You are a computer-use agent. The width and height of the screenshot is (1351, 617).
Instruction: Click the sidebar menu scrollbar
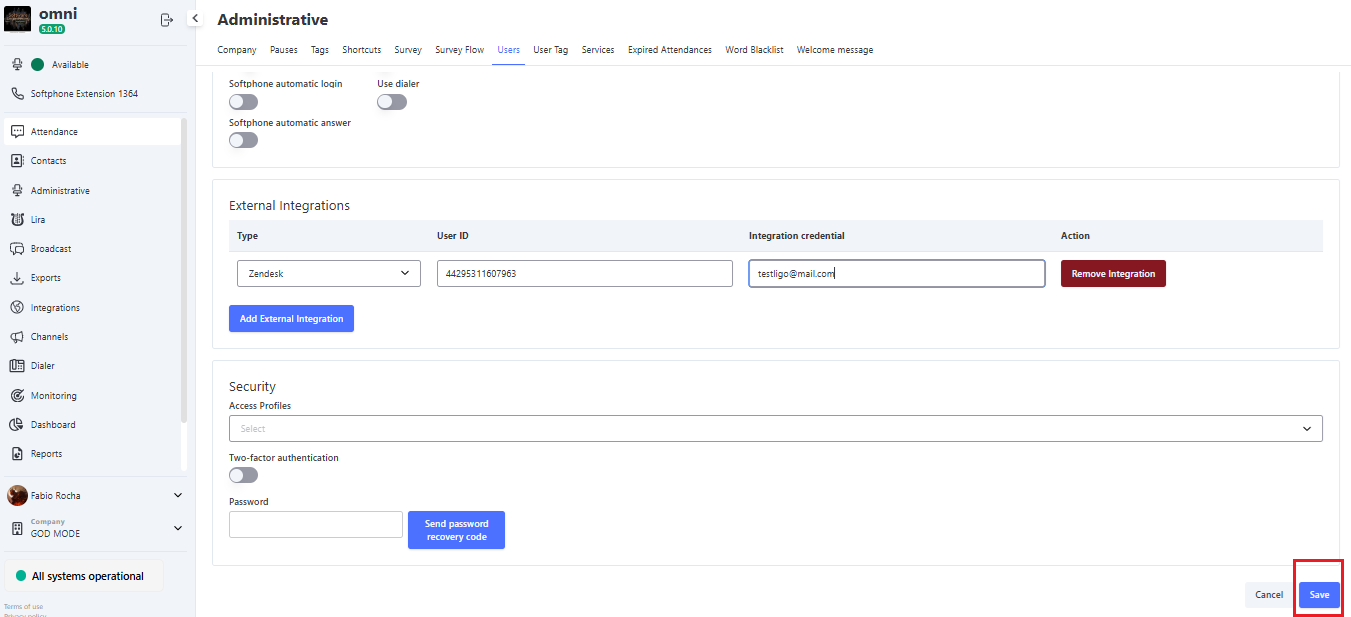183,270
